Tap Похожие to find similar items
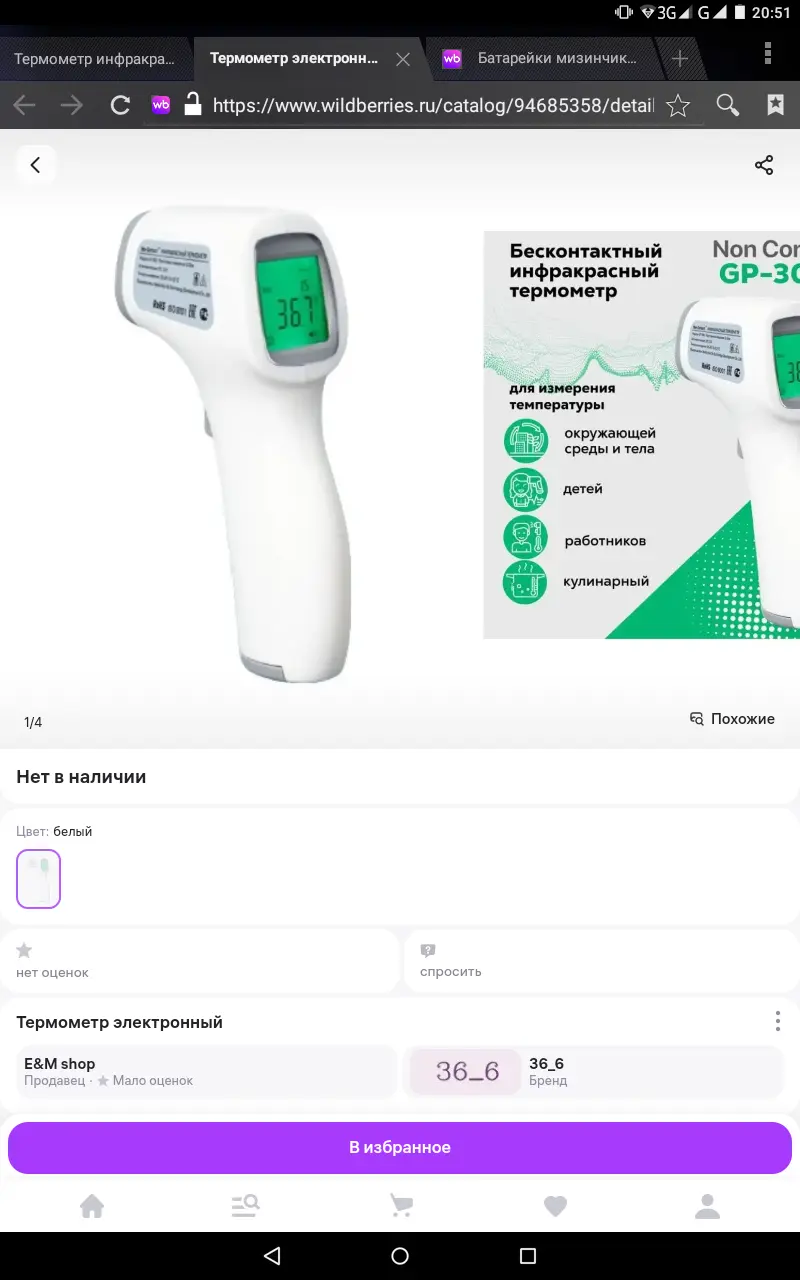800x1280 pixels. pyautogui.click(x=732, y=718)
